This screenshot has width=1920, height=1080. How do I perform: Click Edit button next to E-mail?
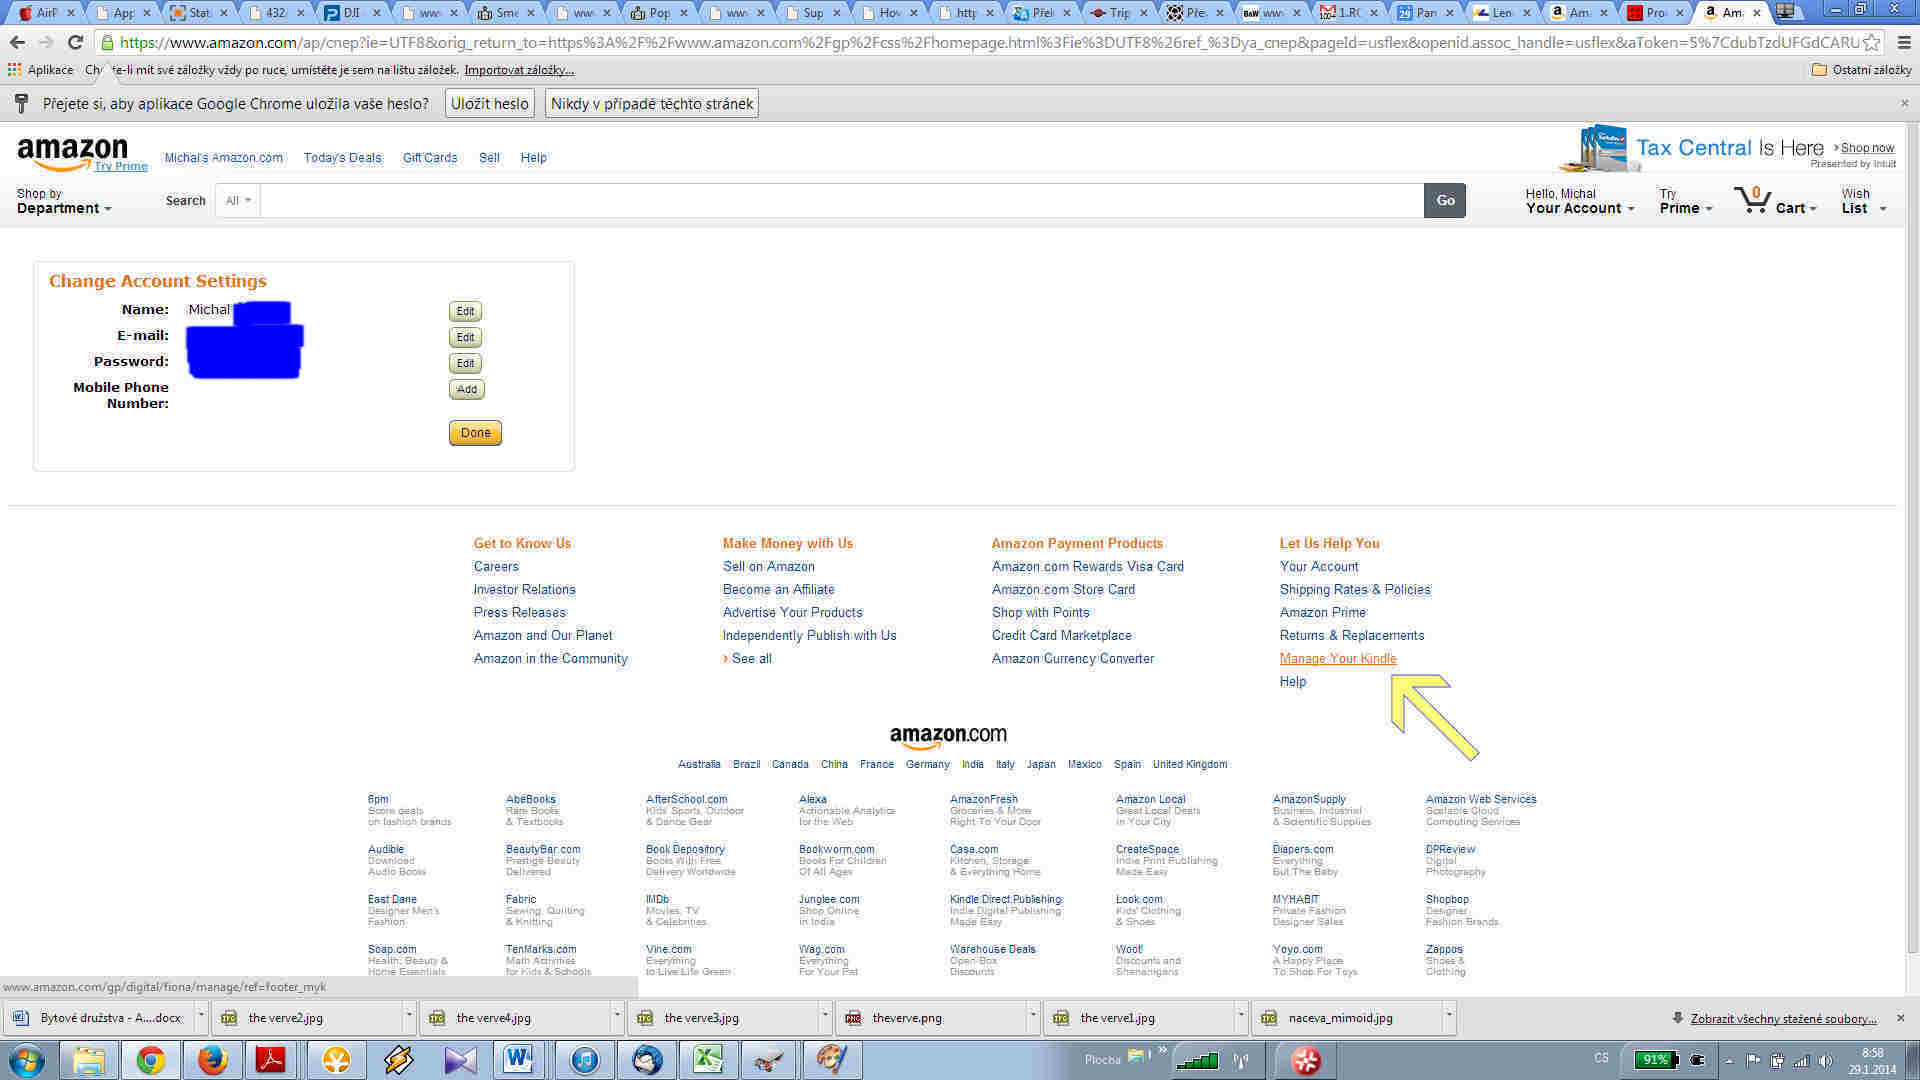click(465, 337)
